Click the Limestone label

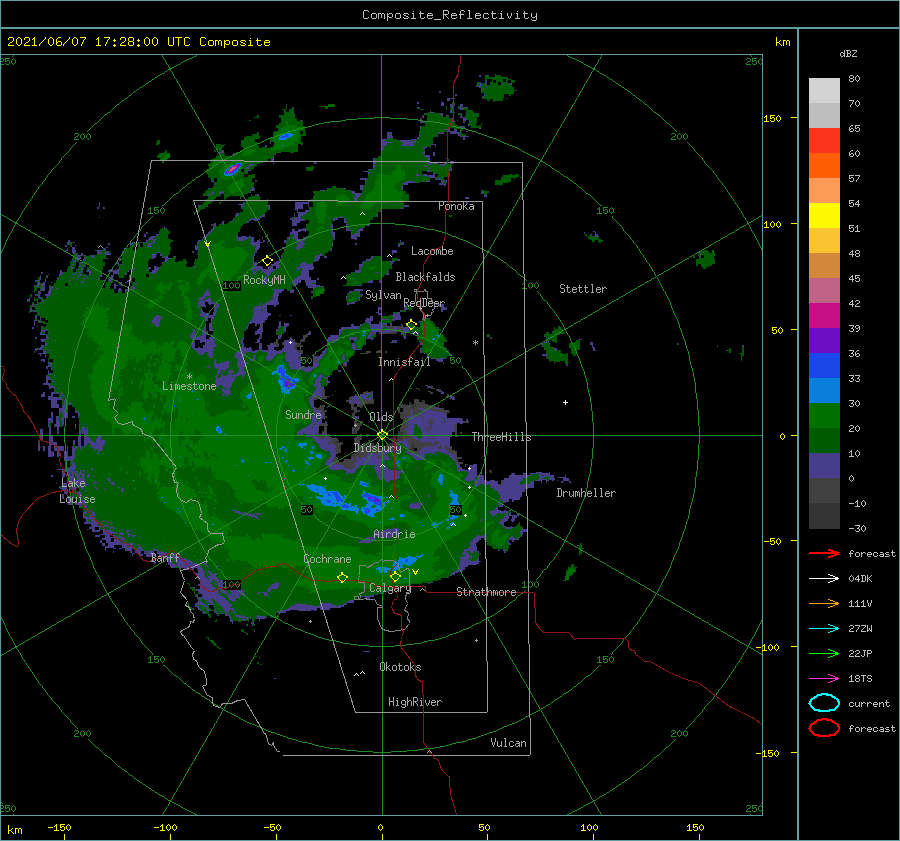point(189,386)
